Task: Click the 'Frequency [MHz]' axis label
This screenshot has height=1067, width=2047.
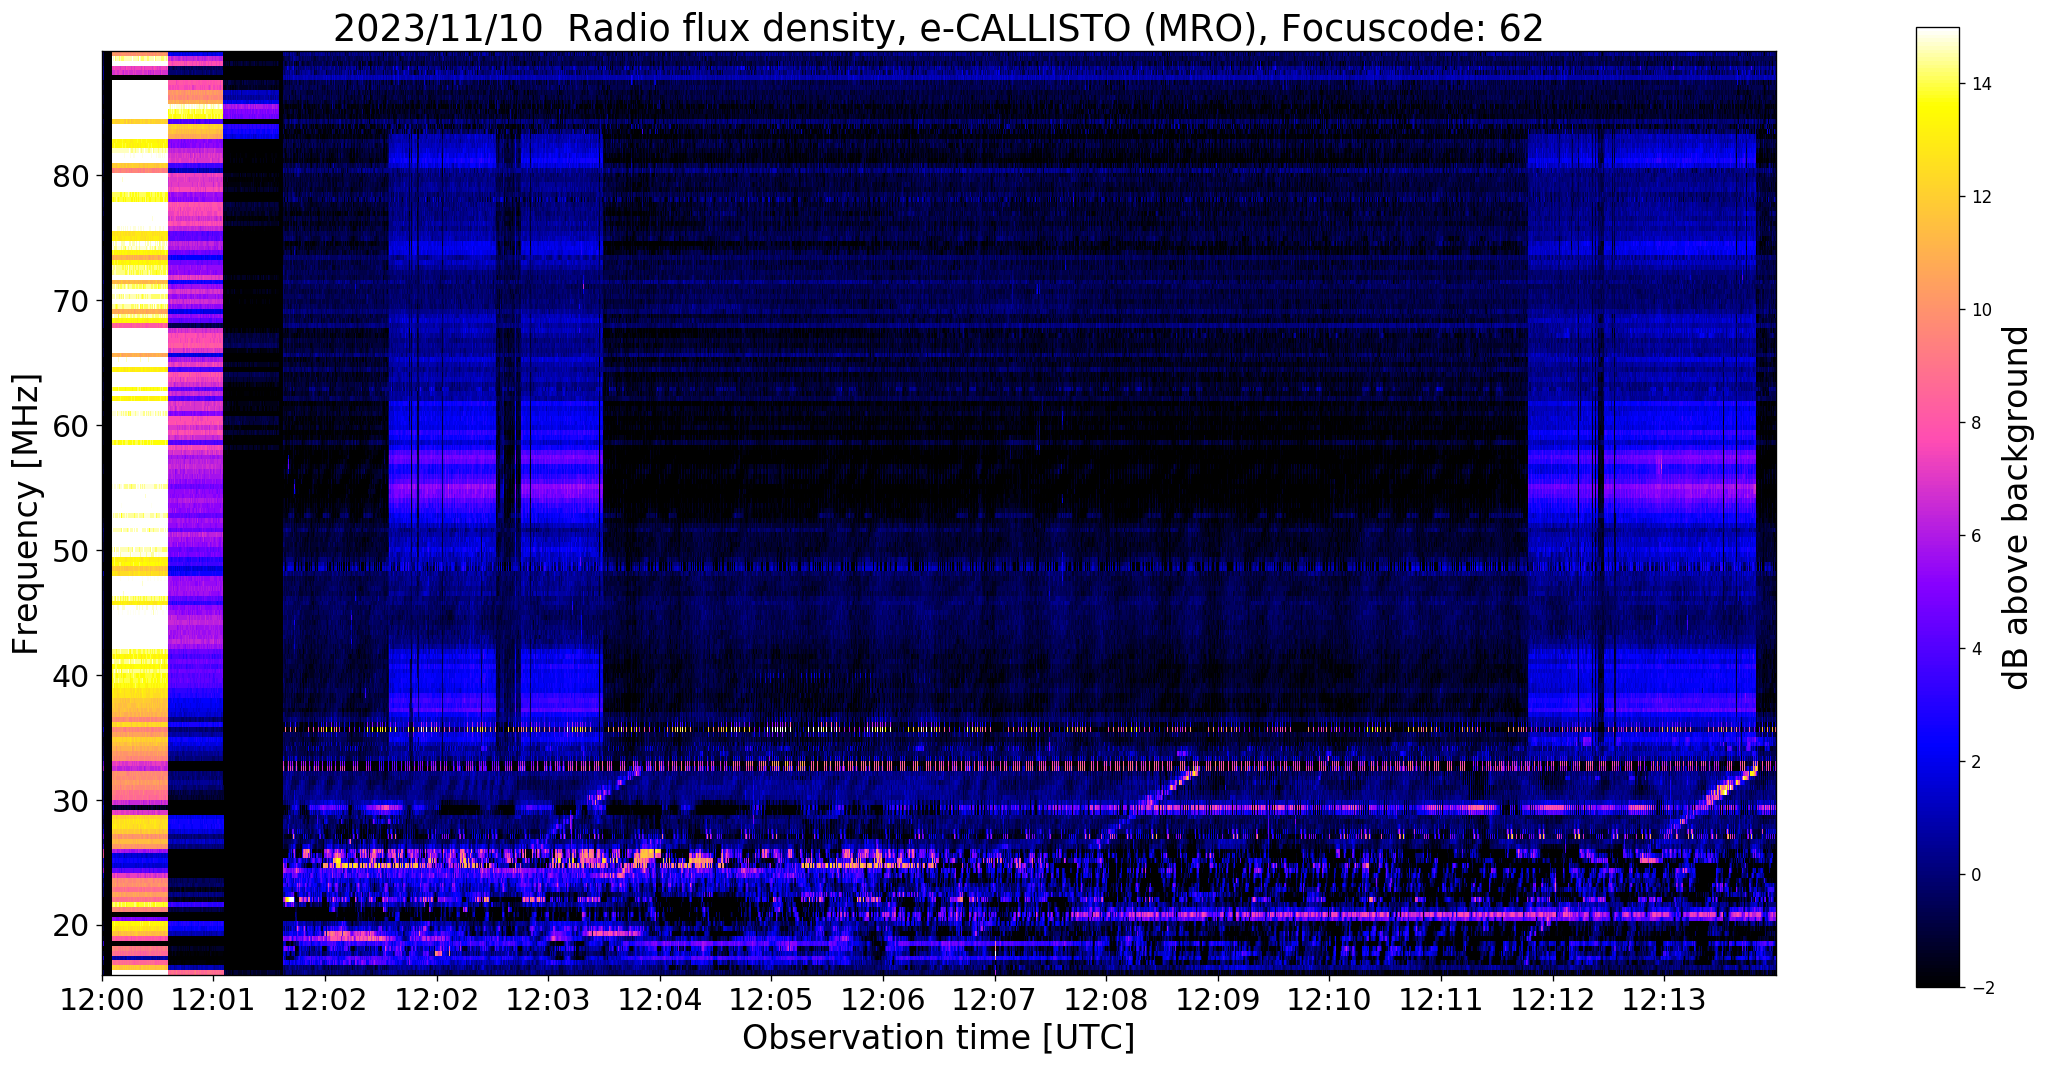Action: pos(27,514)
